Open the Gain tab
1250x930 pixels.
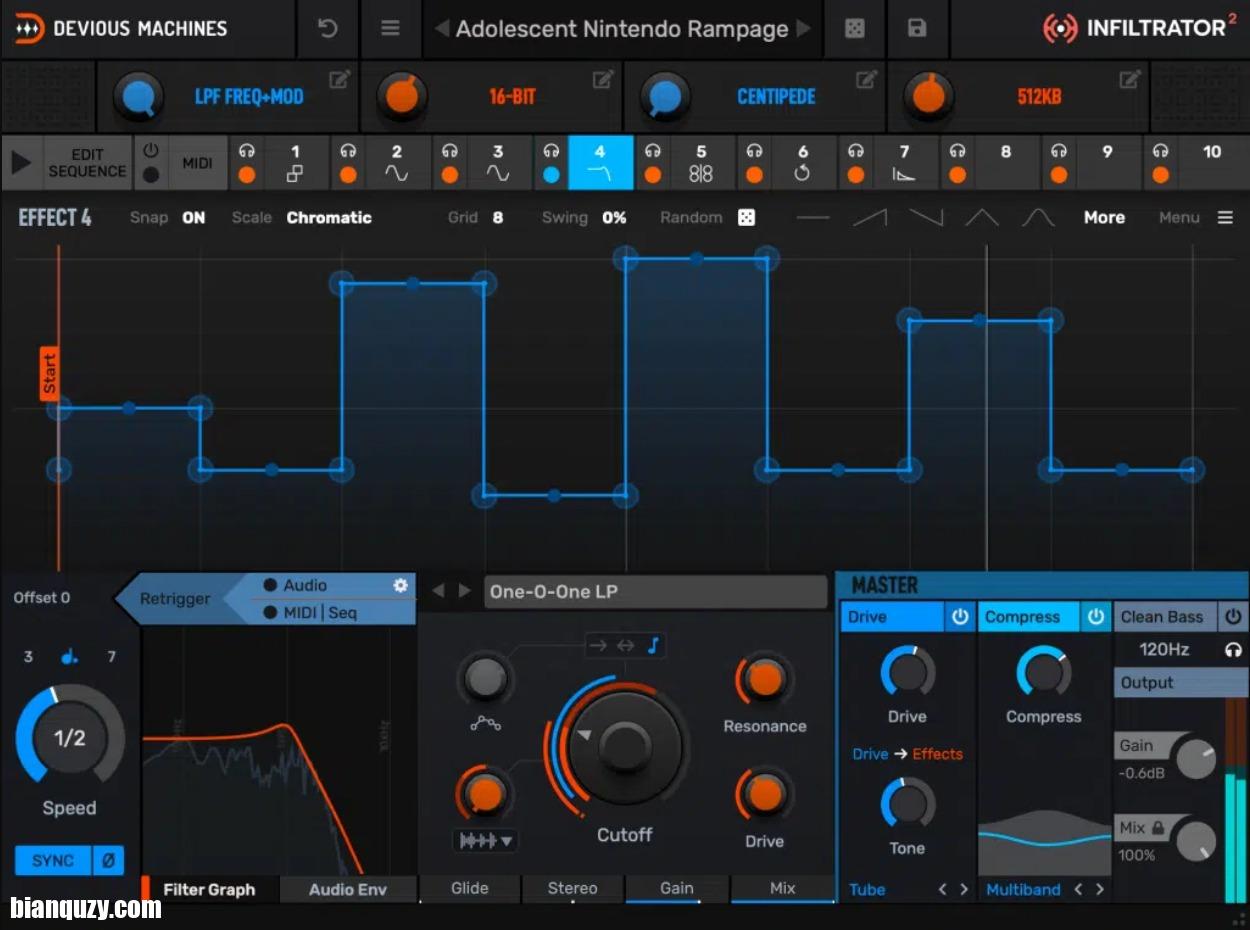point(677,888)
